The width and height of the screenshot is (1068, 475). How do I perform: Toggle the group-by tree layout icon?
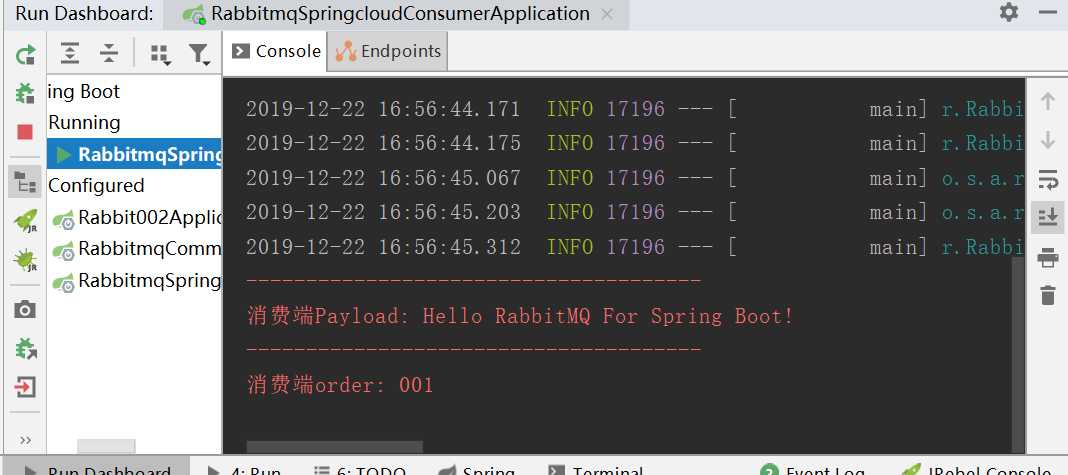pyautogui.click(x=25, y=181)
